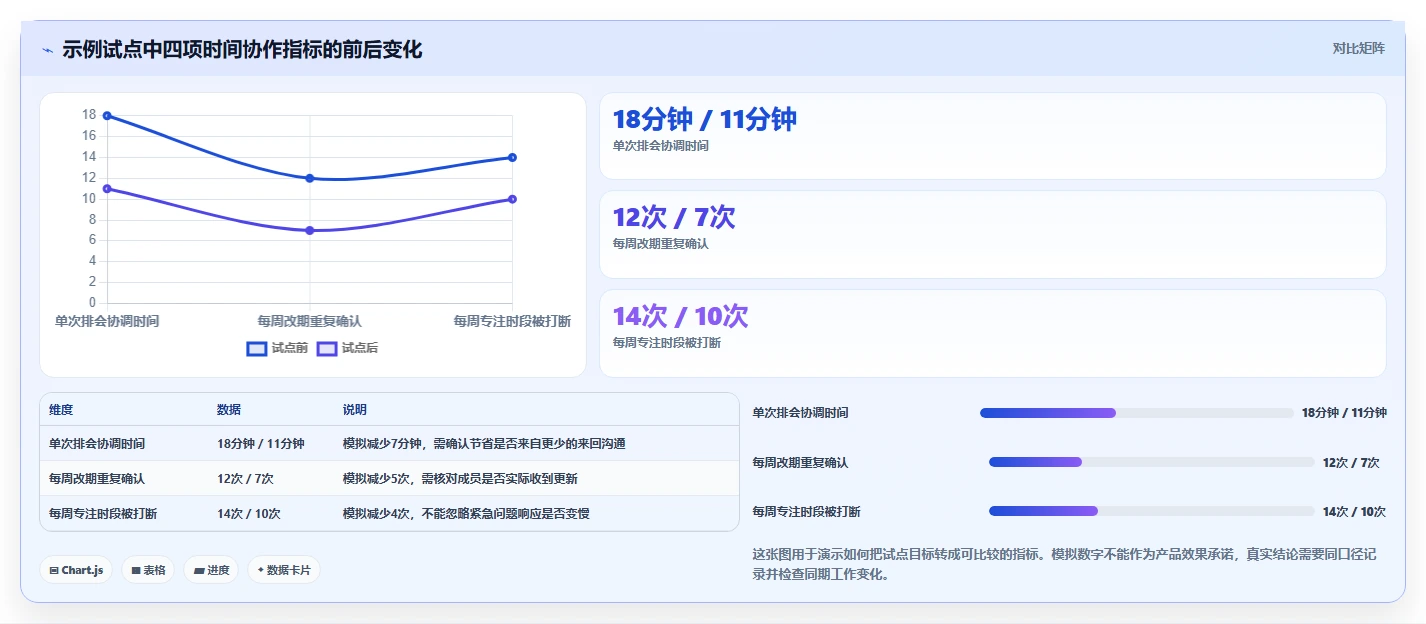
Task: Click table cell 单次排会协调时间
Action: pyautogui.click(x=97, y=444)
